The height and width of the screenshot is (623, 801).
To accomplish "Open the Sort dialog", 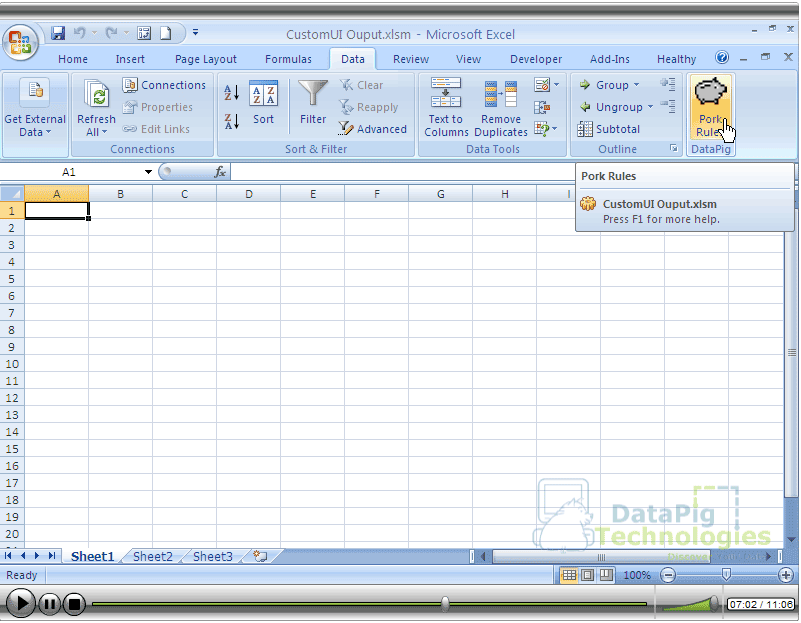I will (264, 103).
